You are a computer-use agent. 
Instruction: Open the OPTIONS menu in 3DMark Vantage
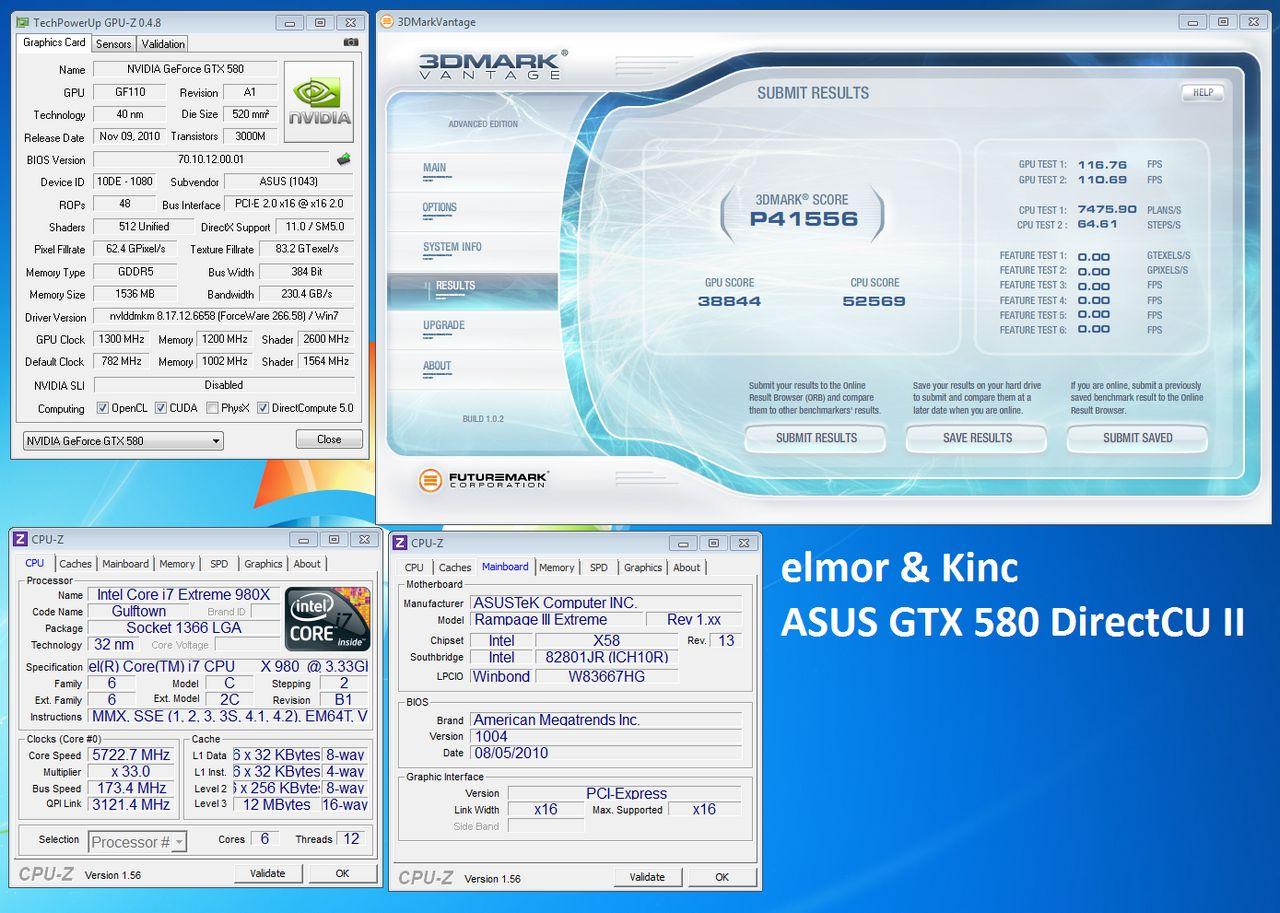pyautogui.click(x=440, y=208)
